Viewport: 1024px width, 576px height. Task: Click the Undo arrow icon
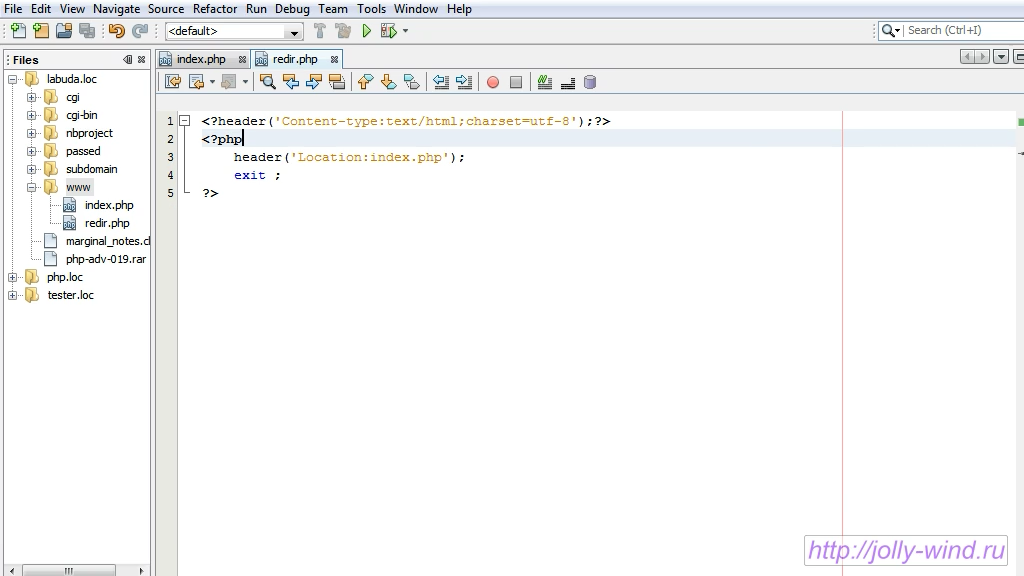(x=117, y=31)
